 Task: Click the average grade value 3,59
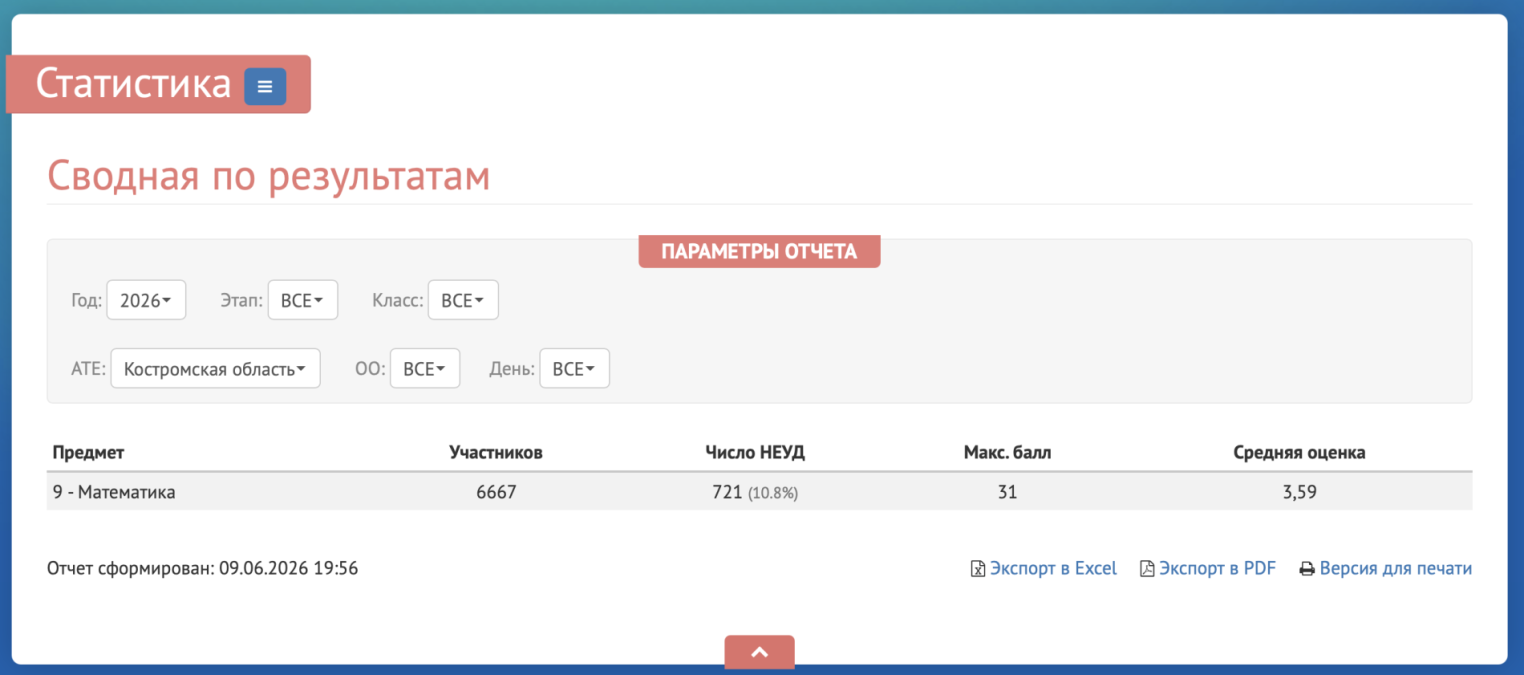pyautogui.click(x=1299, y=492)
